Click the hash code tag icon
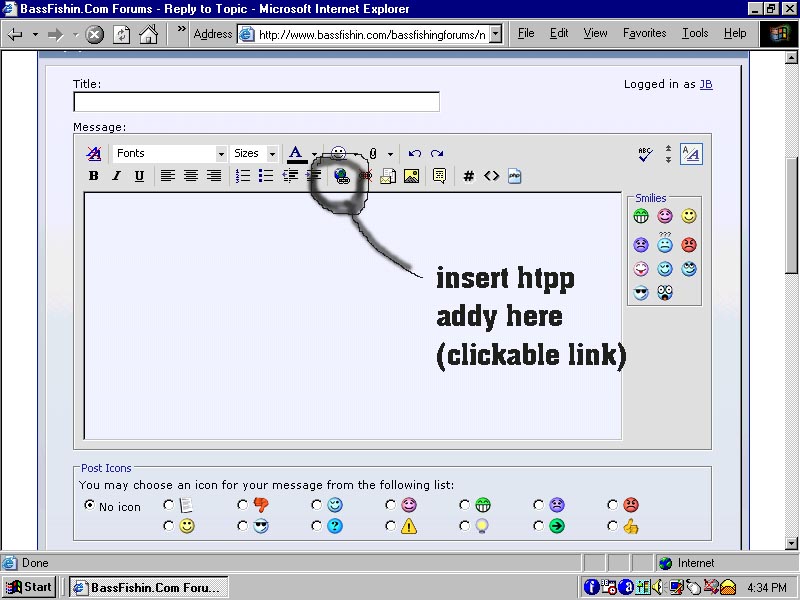The height and width of the screenshot is (600, 800). pyautogui.click(x=468, y=176)
